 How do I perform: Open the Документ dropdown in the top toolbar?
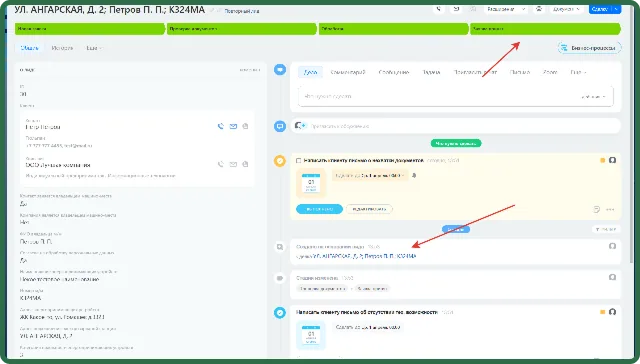567,9
